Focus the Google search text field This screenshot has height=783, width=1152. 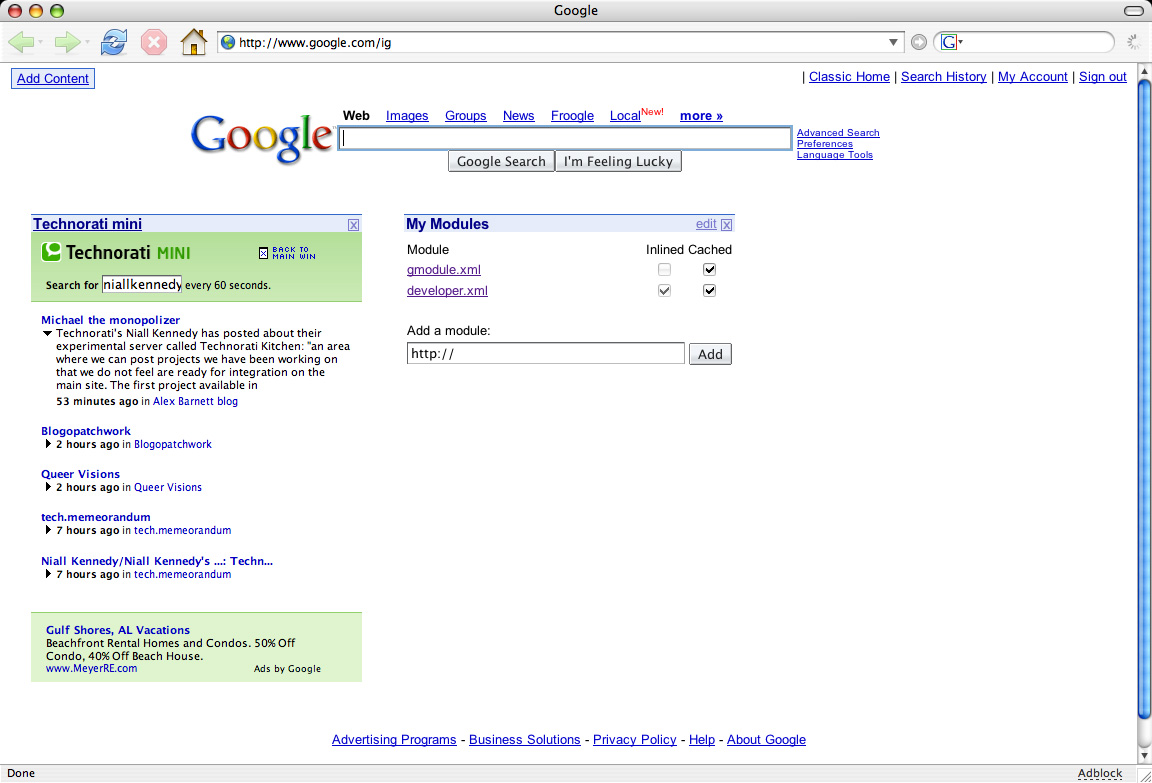[564, 138]
